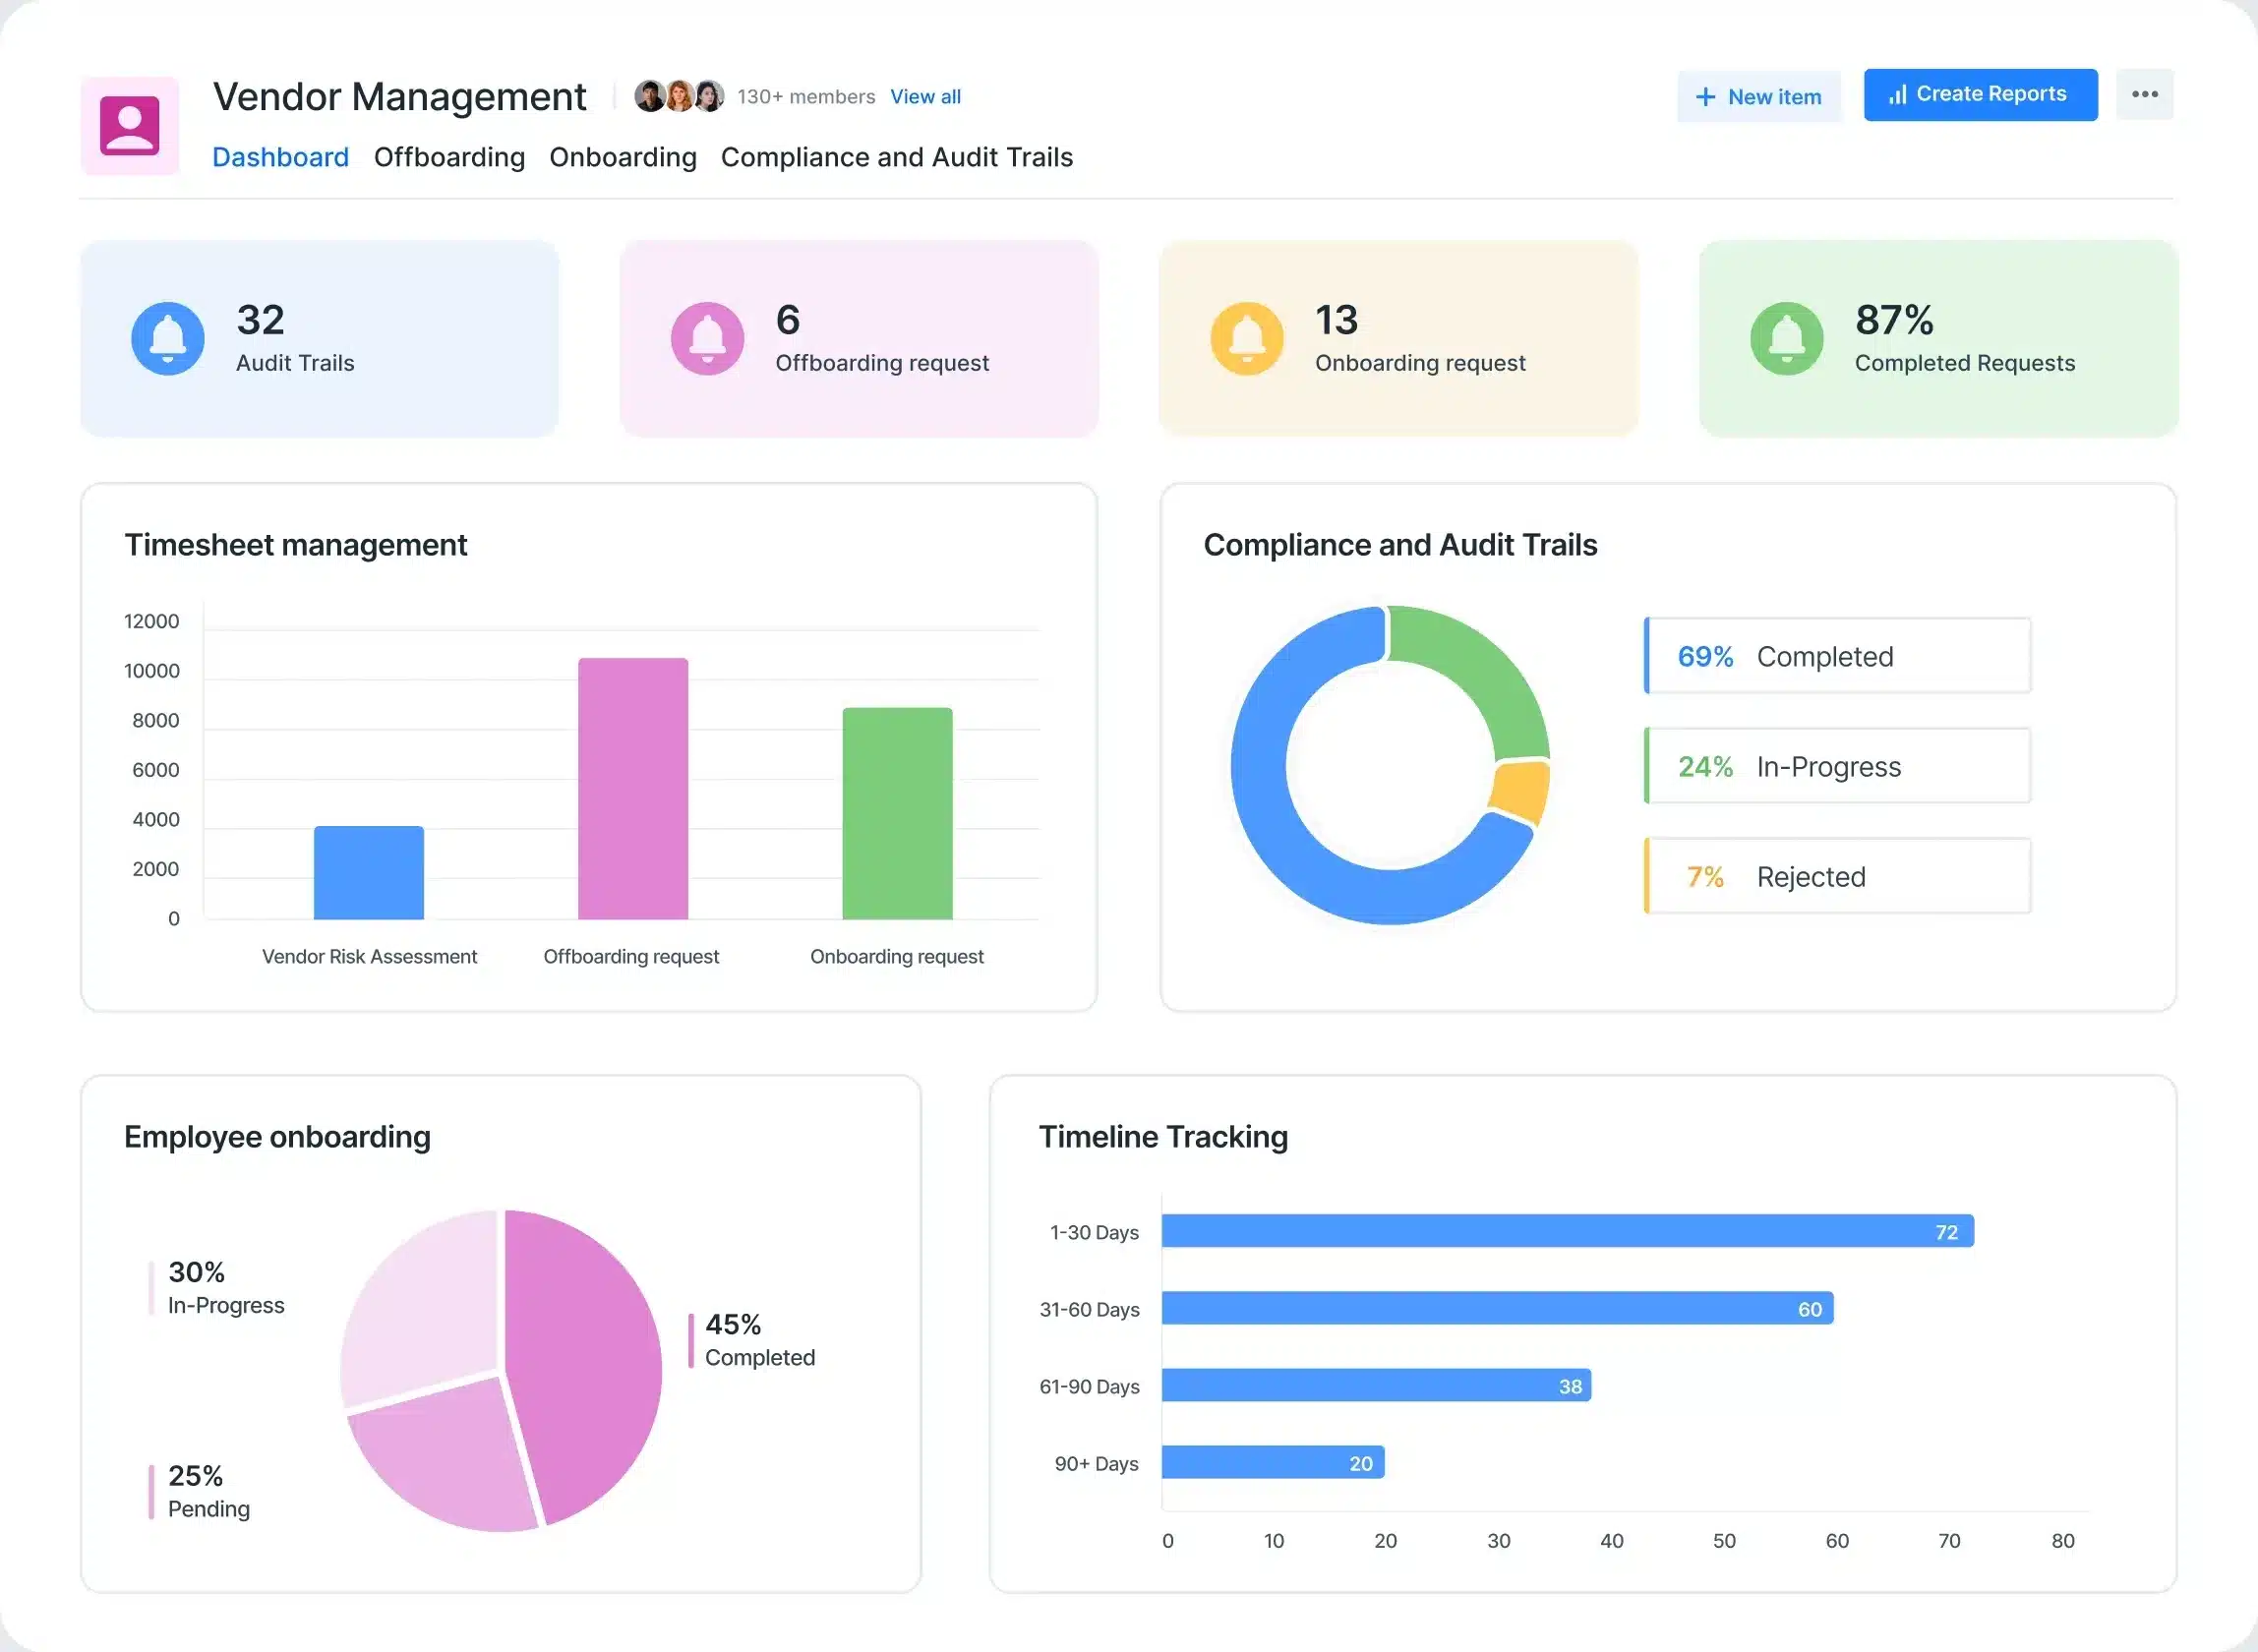Switch to the Offboarding tab
This screenshot has width=2258, height=1652.
point(449,157)
